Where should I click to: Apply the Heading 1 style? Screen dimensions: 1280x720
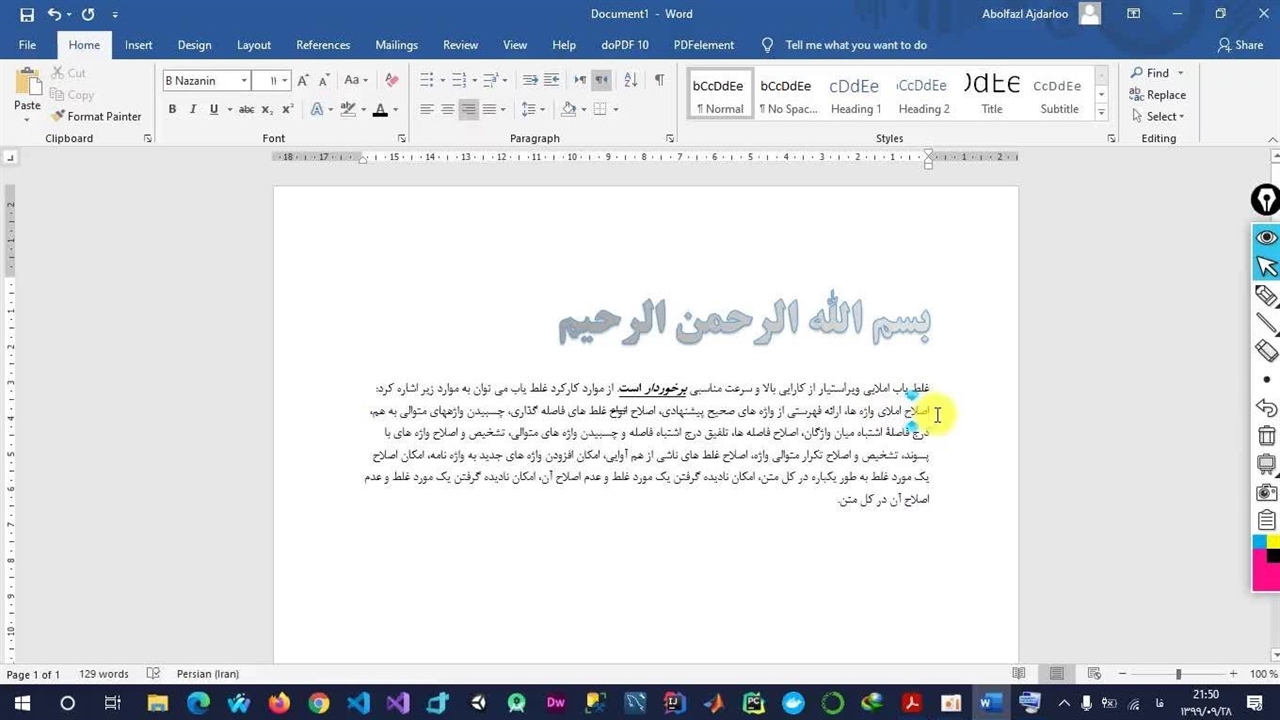pos(855,95)
